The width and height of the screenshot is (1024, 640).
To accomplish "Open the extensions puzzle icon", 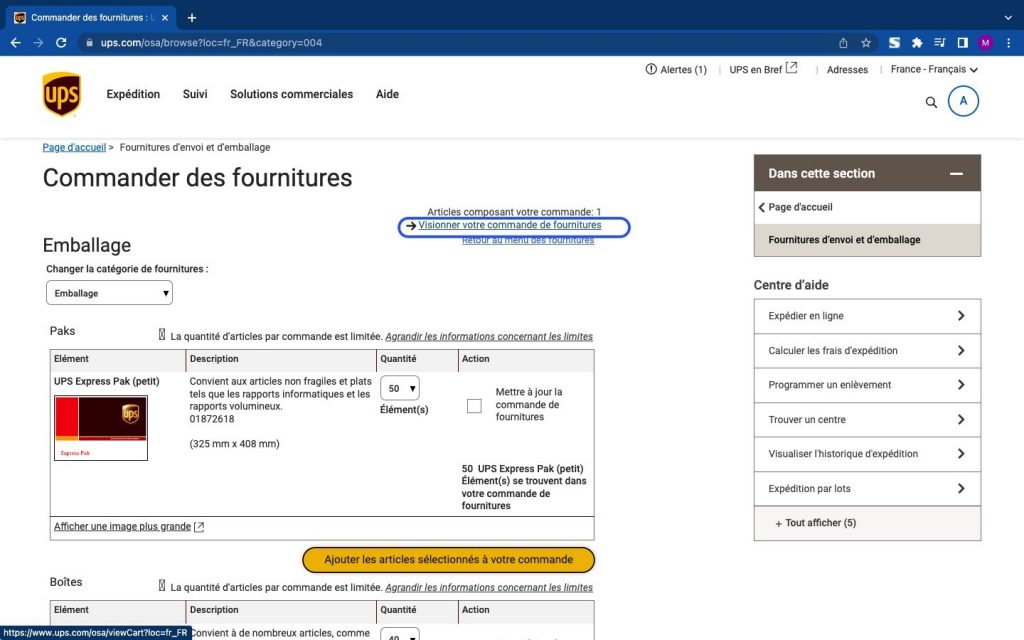I will click(x=917, y=42).
